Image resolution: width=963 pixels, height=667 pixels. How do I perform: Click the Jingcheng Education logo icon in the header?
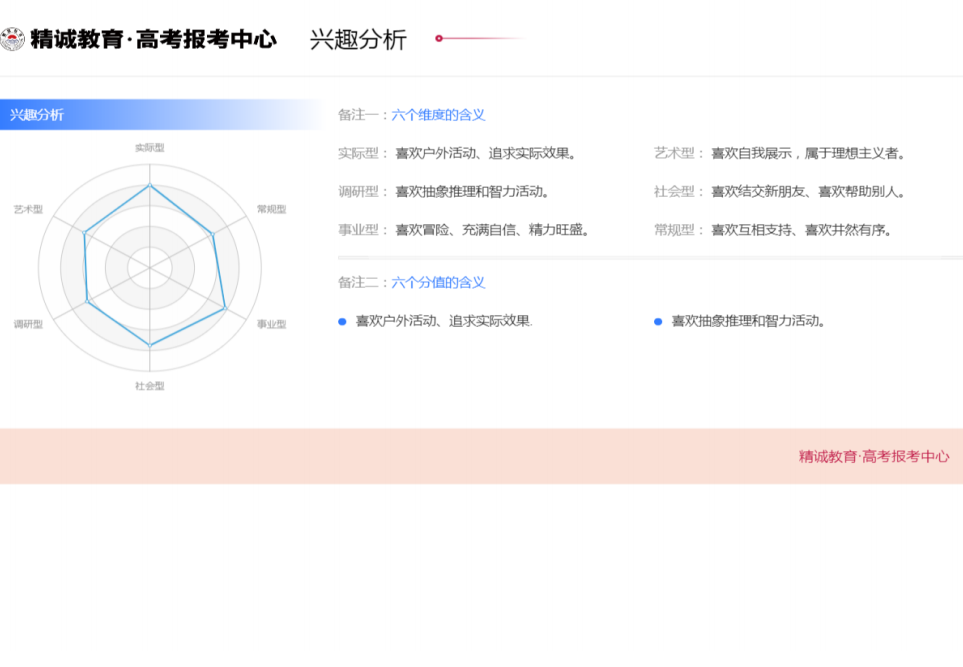pyautogui.click(x=12, y=40)
